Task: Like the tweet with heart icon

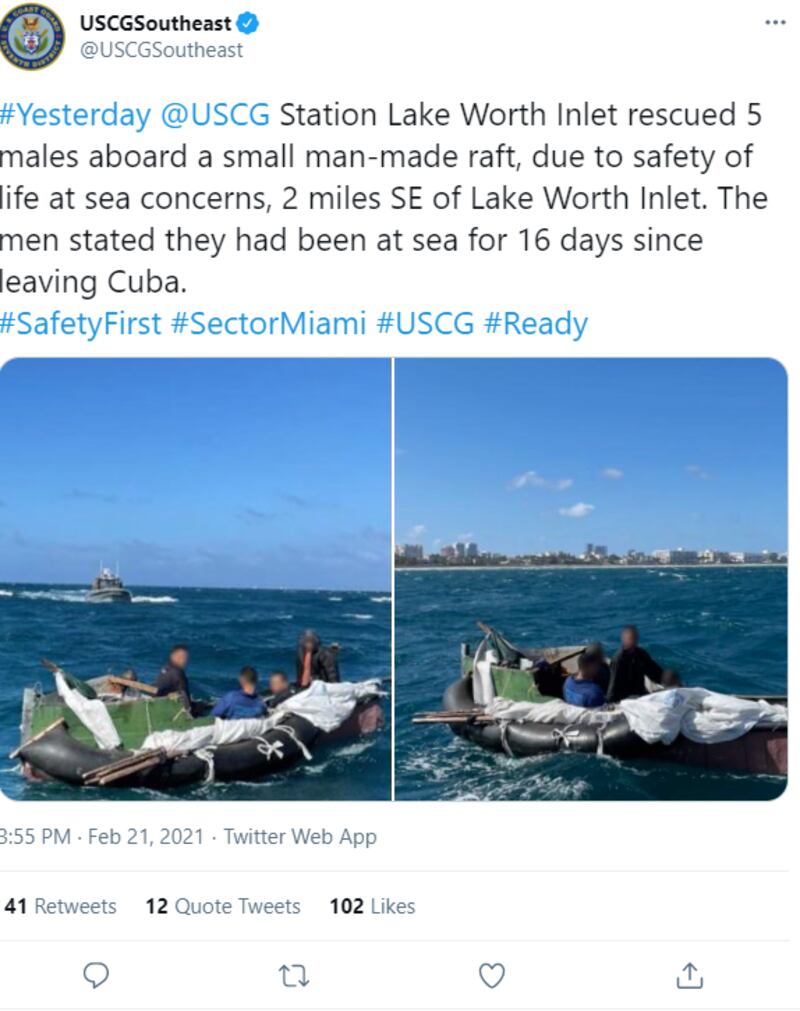Action: (492, 976)
